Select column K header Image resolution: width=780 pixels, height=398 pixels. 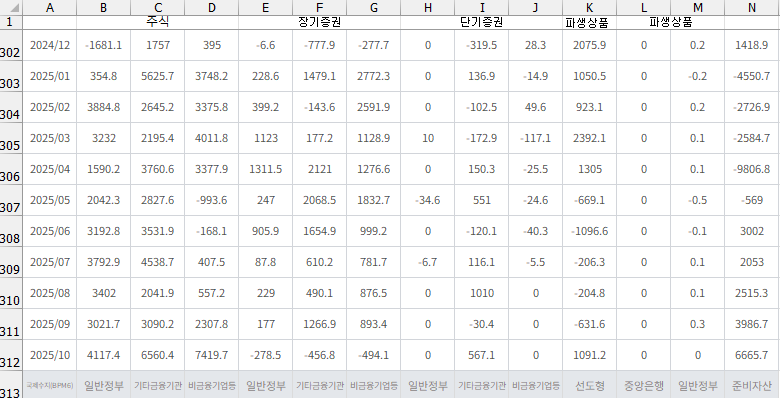(589, 7)
